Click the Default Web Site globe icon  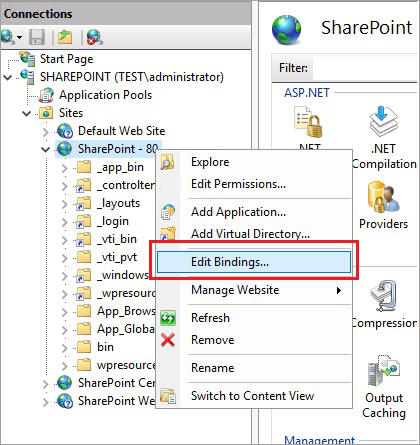65,131
